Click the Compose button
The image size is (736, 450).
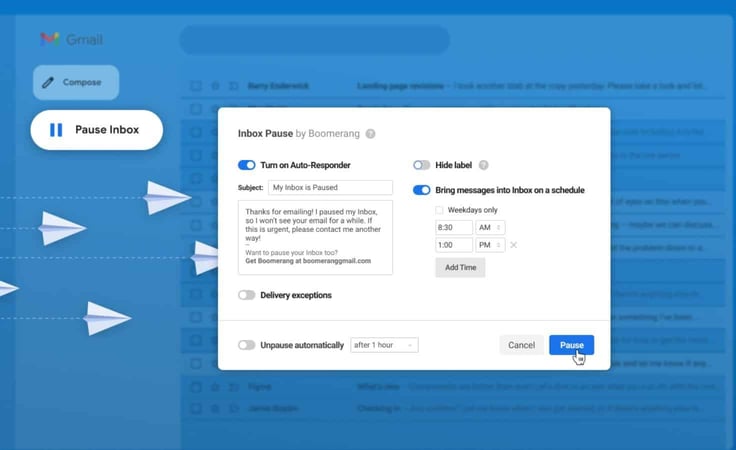pos(76,83)
